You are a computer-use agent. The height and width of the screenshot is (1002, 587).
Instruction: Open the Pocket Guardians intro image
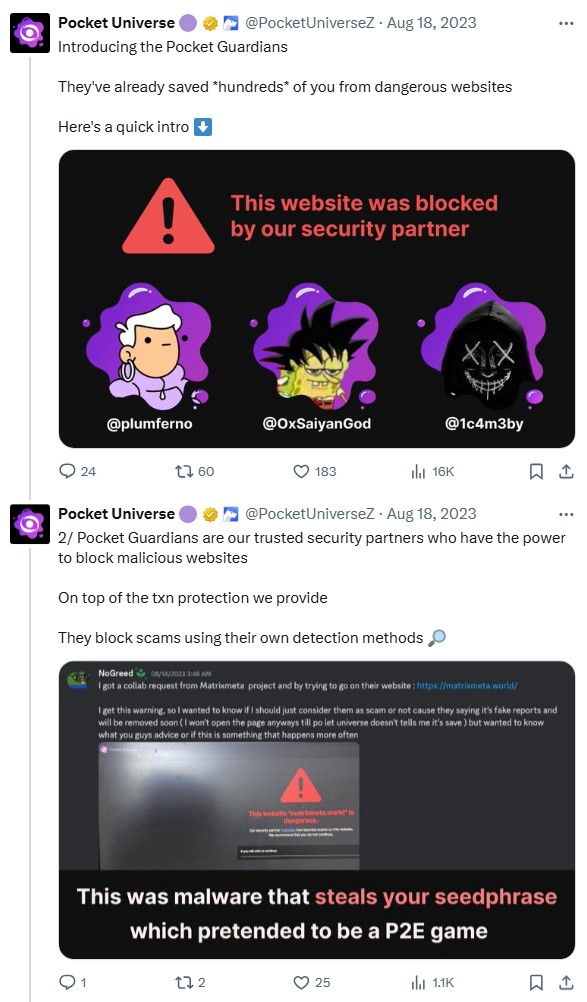coord(316,300)
